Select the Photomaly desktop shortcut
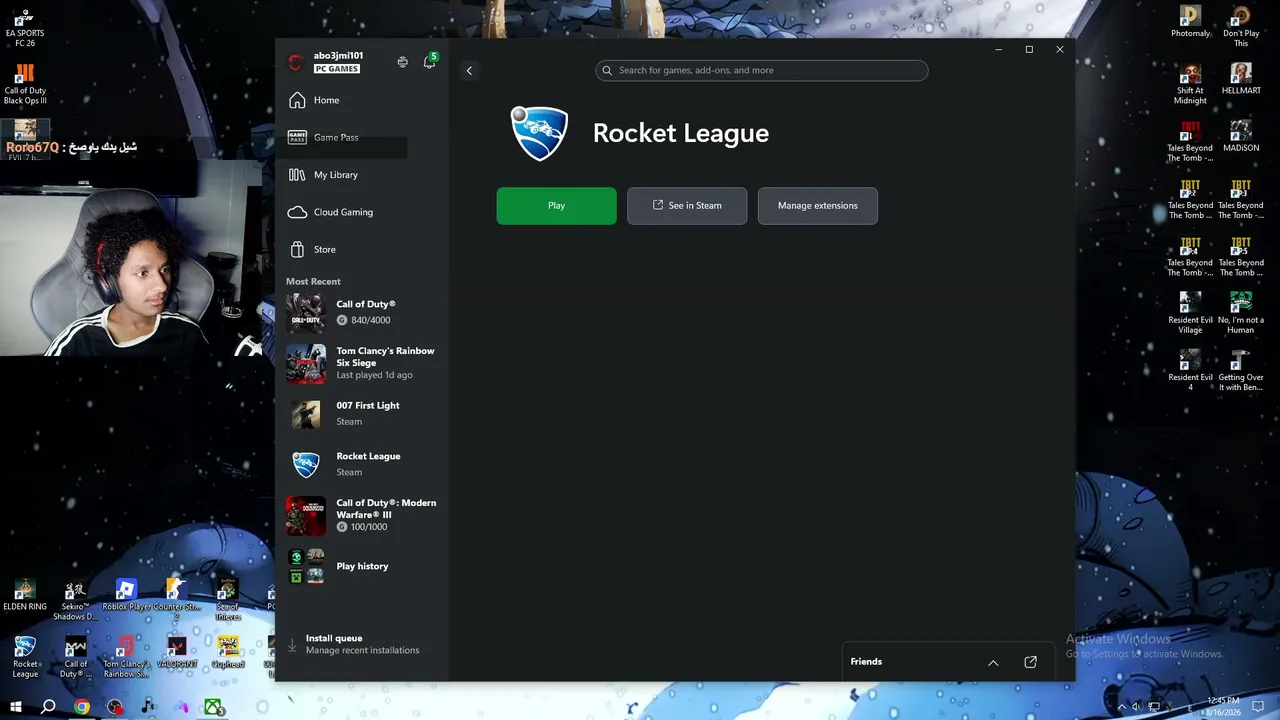 coord(1190,23)
